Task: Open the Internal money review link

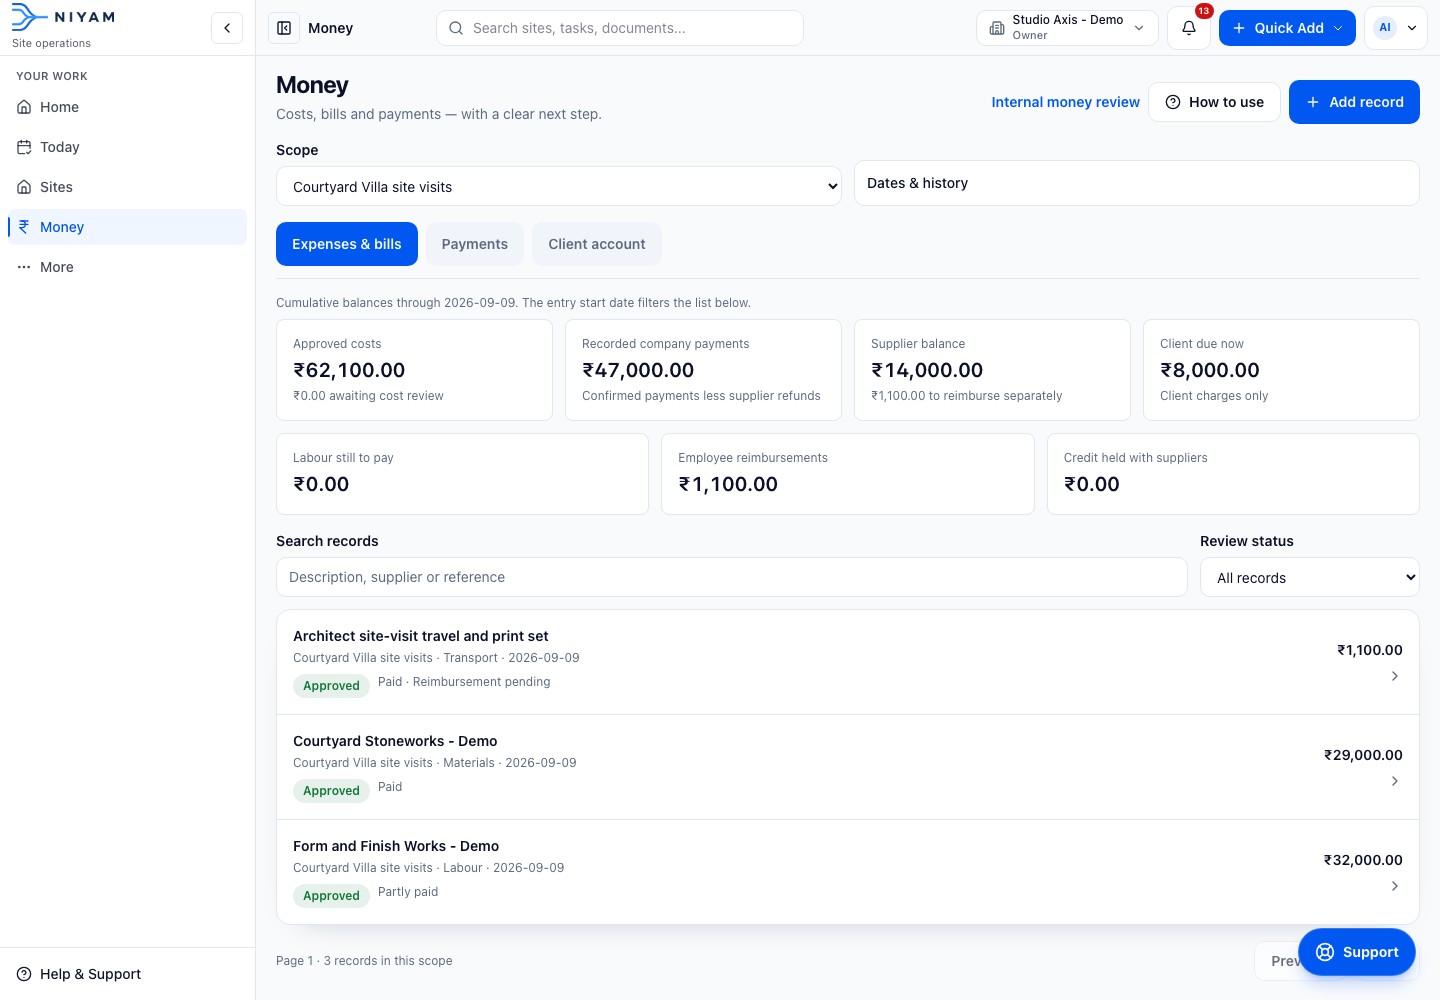Action: 1065,102
